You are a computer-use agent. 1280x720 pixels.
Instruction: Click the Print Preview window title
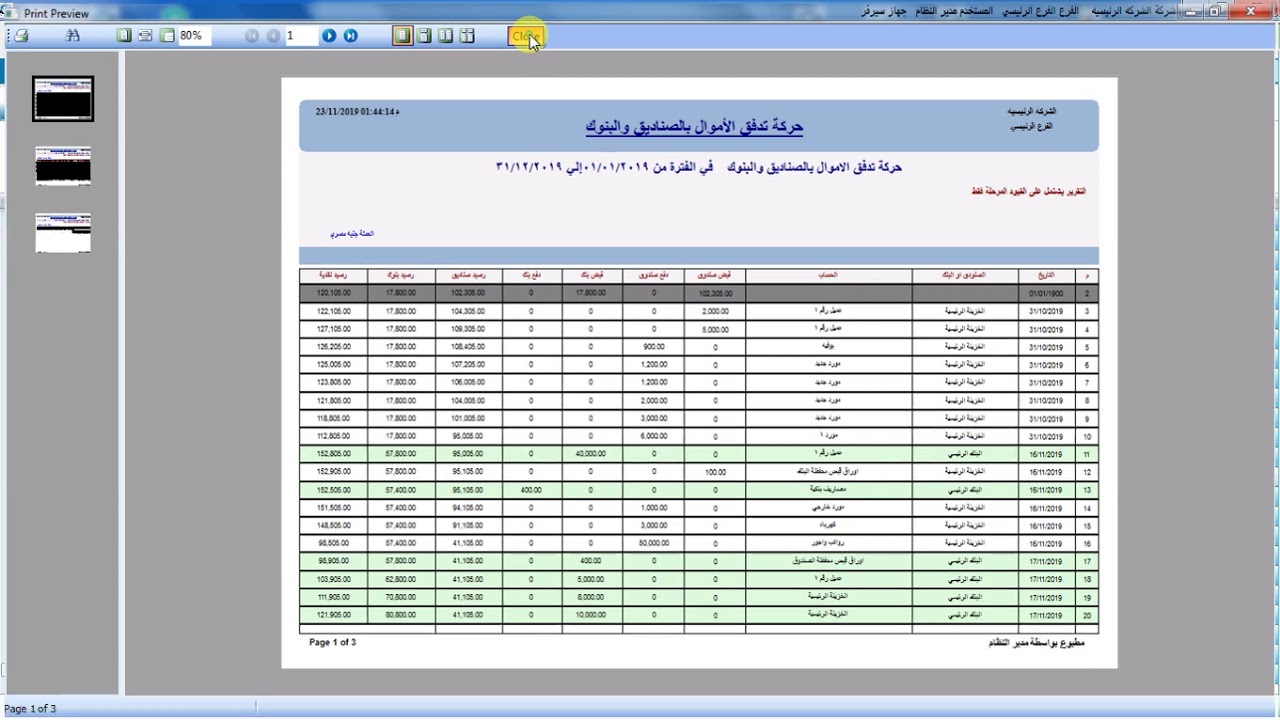click(56, 13)
